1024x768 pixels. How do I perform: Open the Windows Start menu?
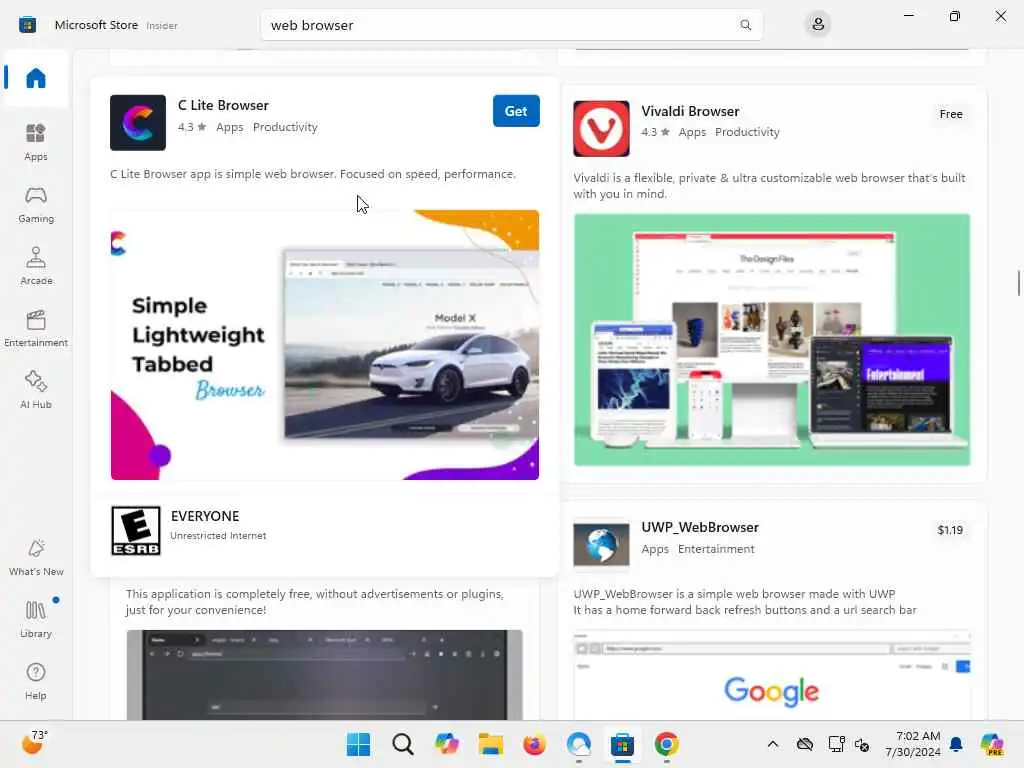(358, 744)
